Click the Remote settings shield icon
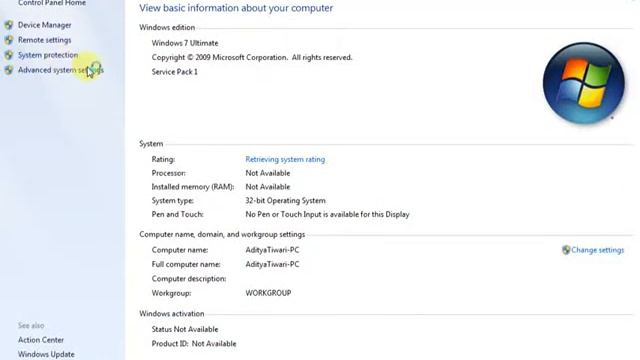 (9, 40)
